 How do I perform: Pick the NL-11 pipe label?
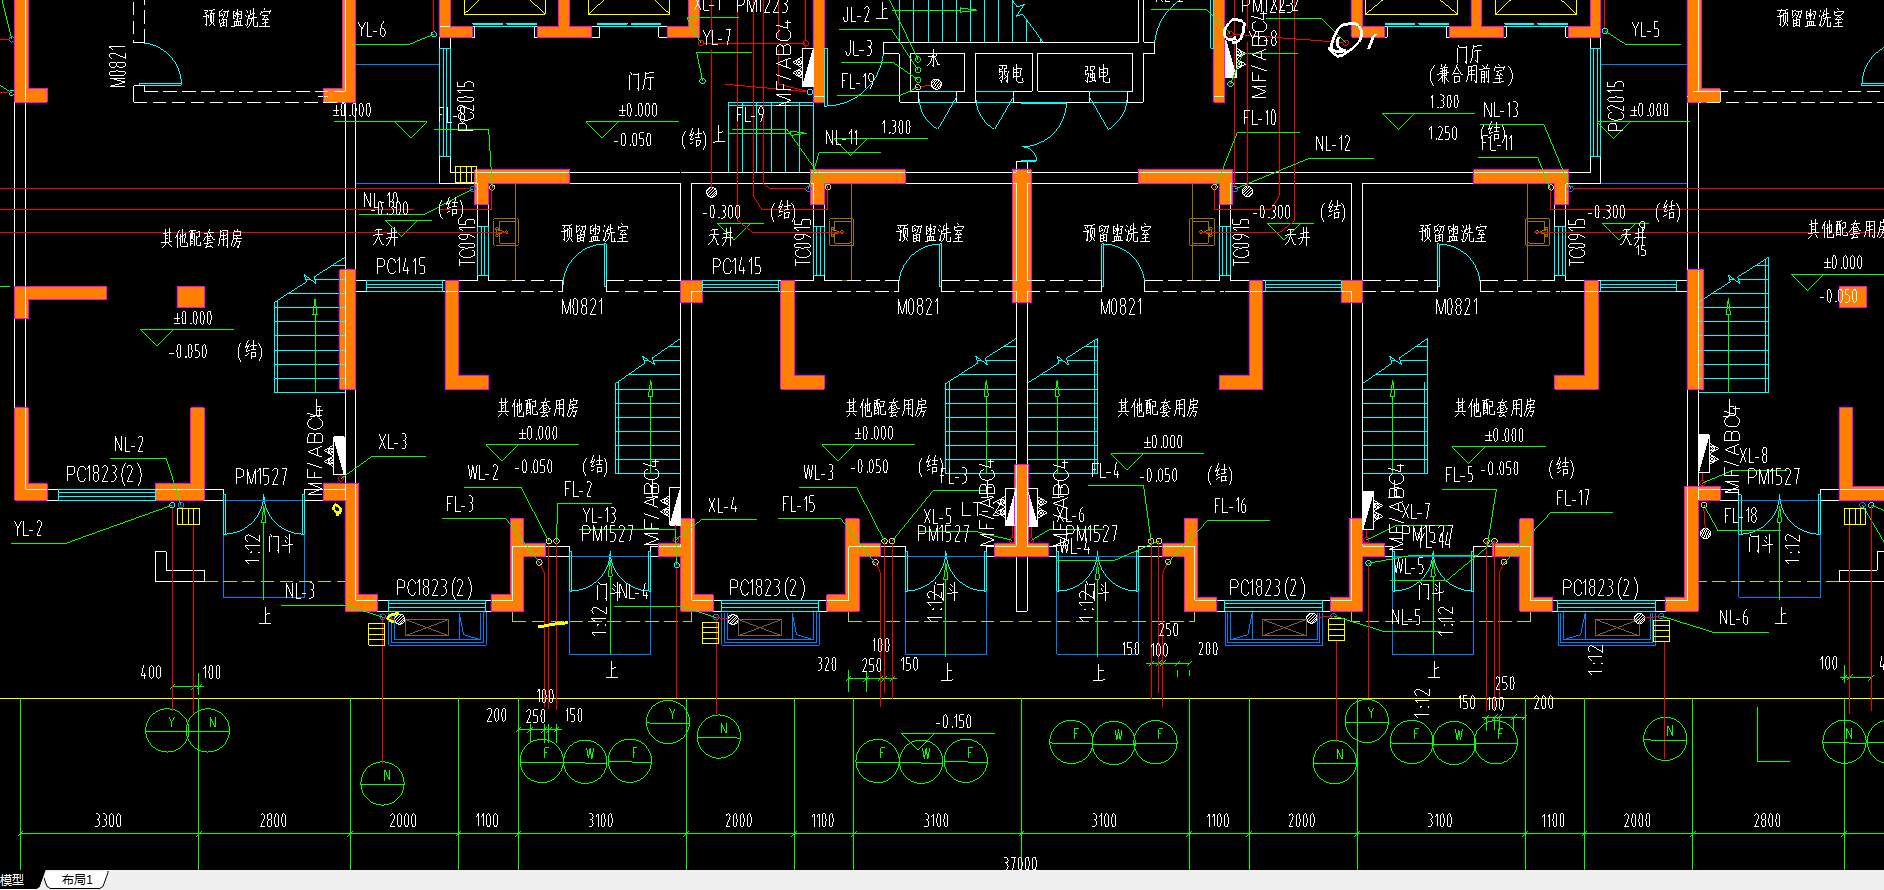842,138
